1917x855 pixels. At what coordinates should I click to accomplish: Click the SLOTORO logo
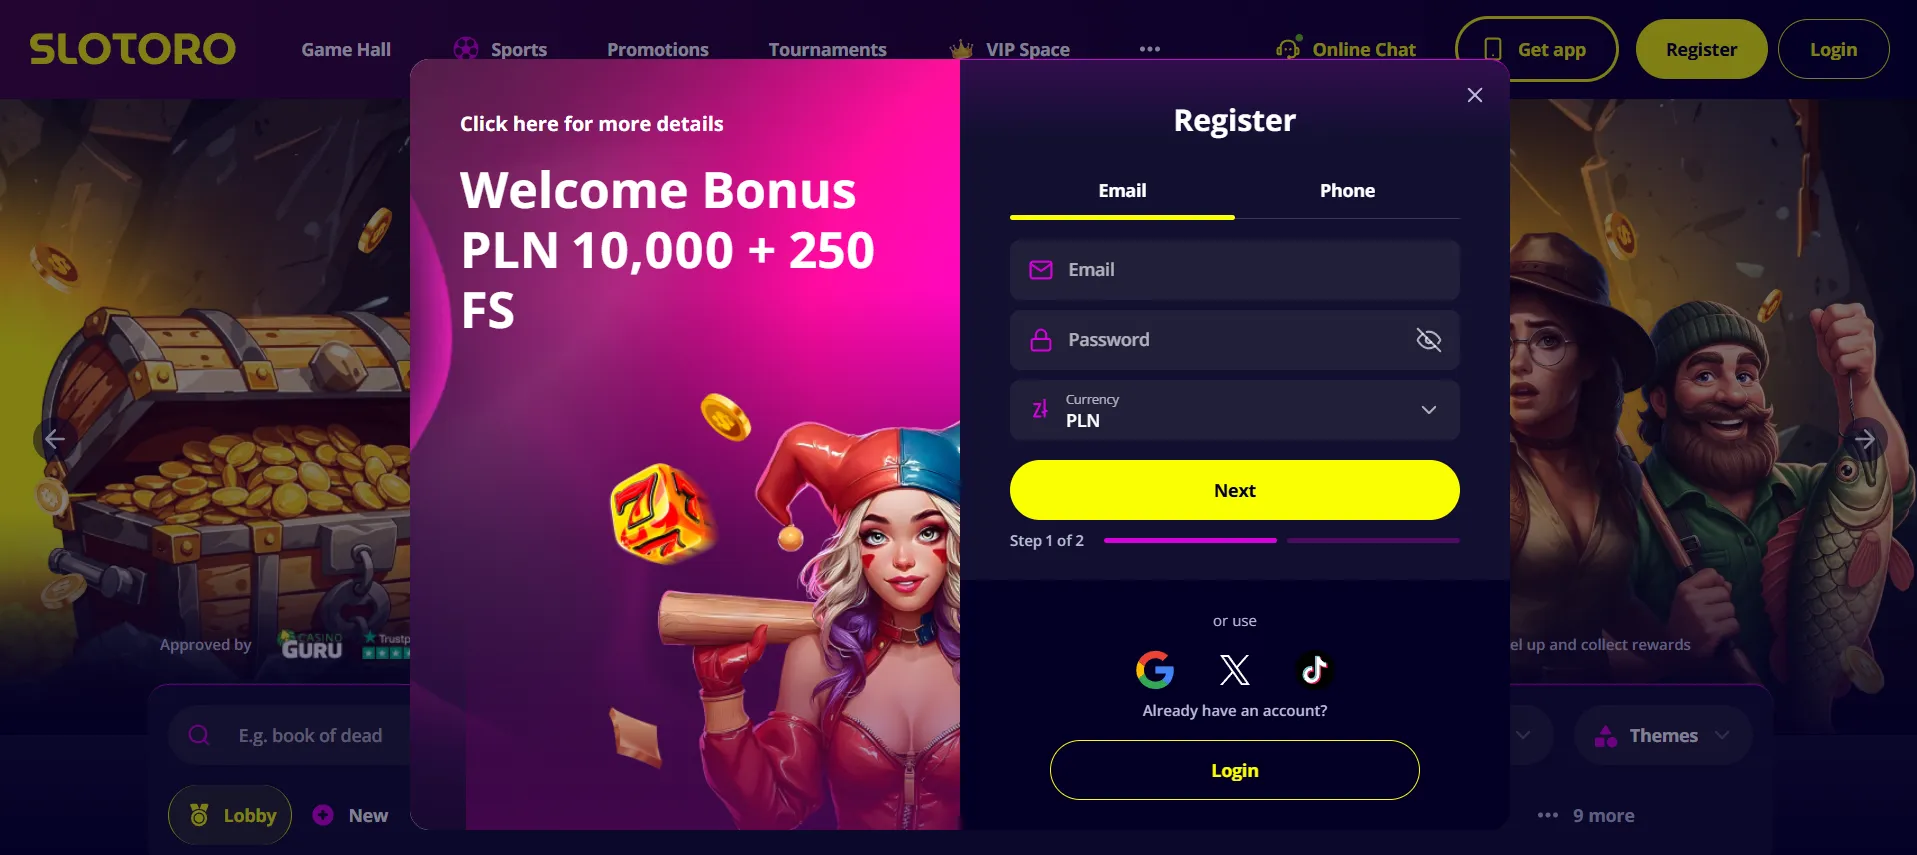pos(133,49)
